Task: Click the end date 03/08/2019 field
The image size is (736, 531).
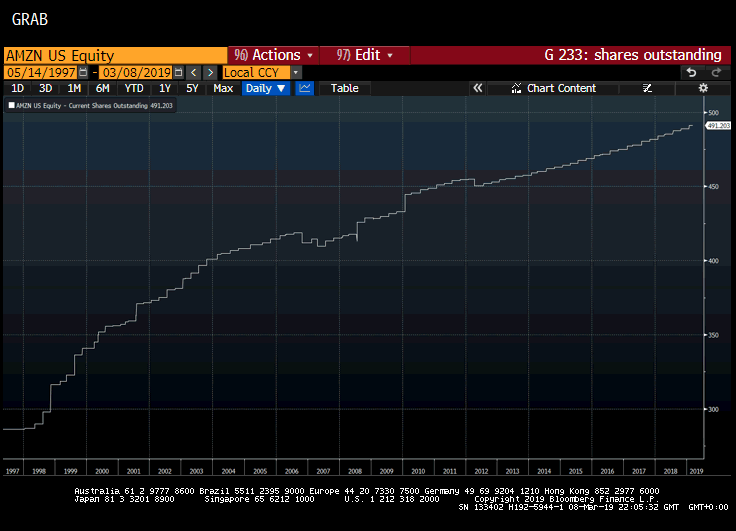Action: tap(137, 73)
